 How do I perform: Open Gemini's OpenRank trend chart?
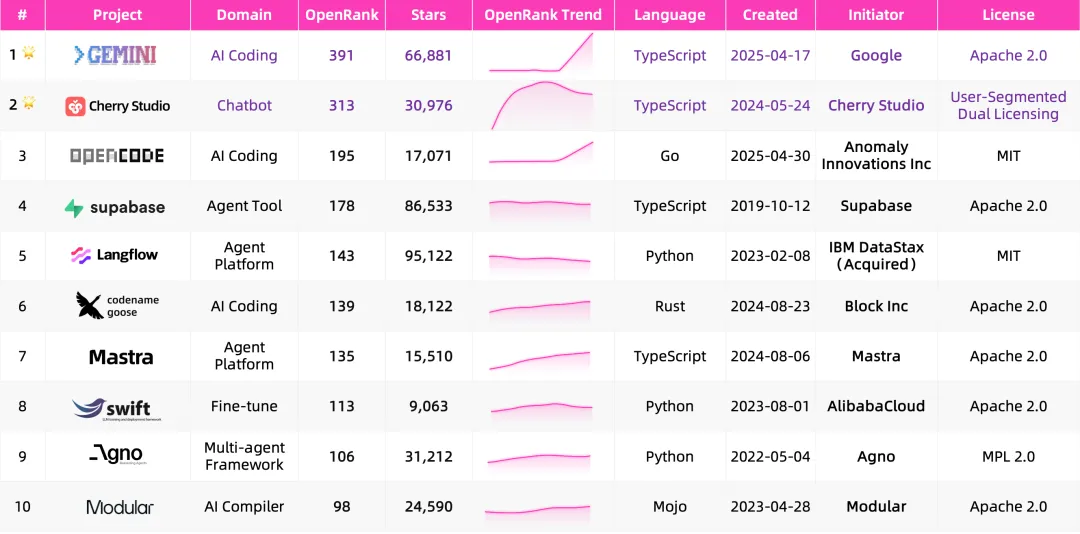(541, 53)
